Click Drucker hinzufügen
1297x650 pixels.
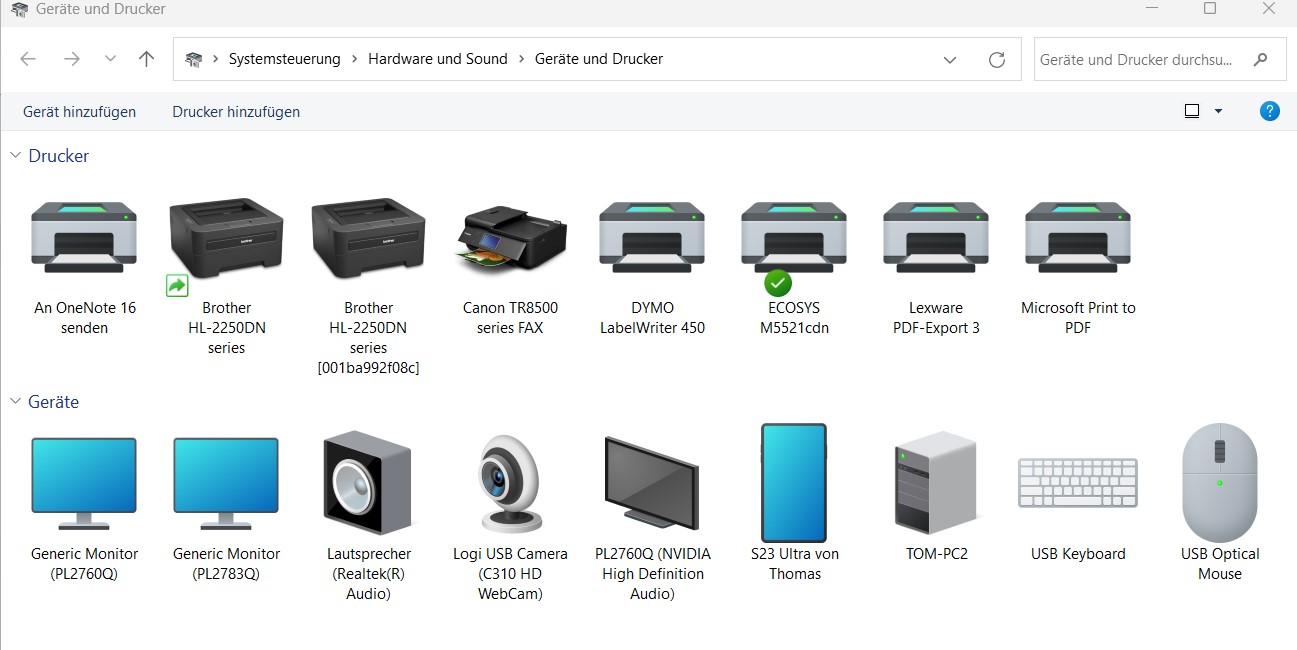[236, 112]
